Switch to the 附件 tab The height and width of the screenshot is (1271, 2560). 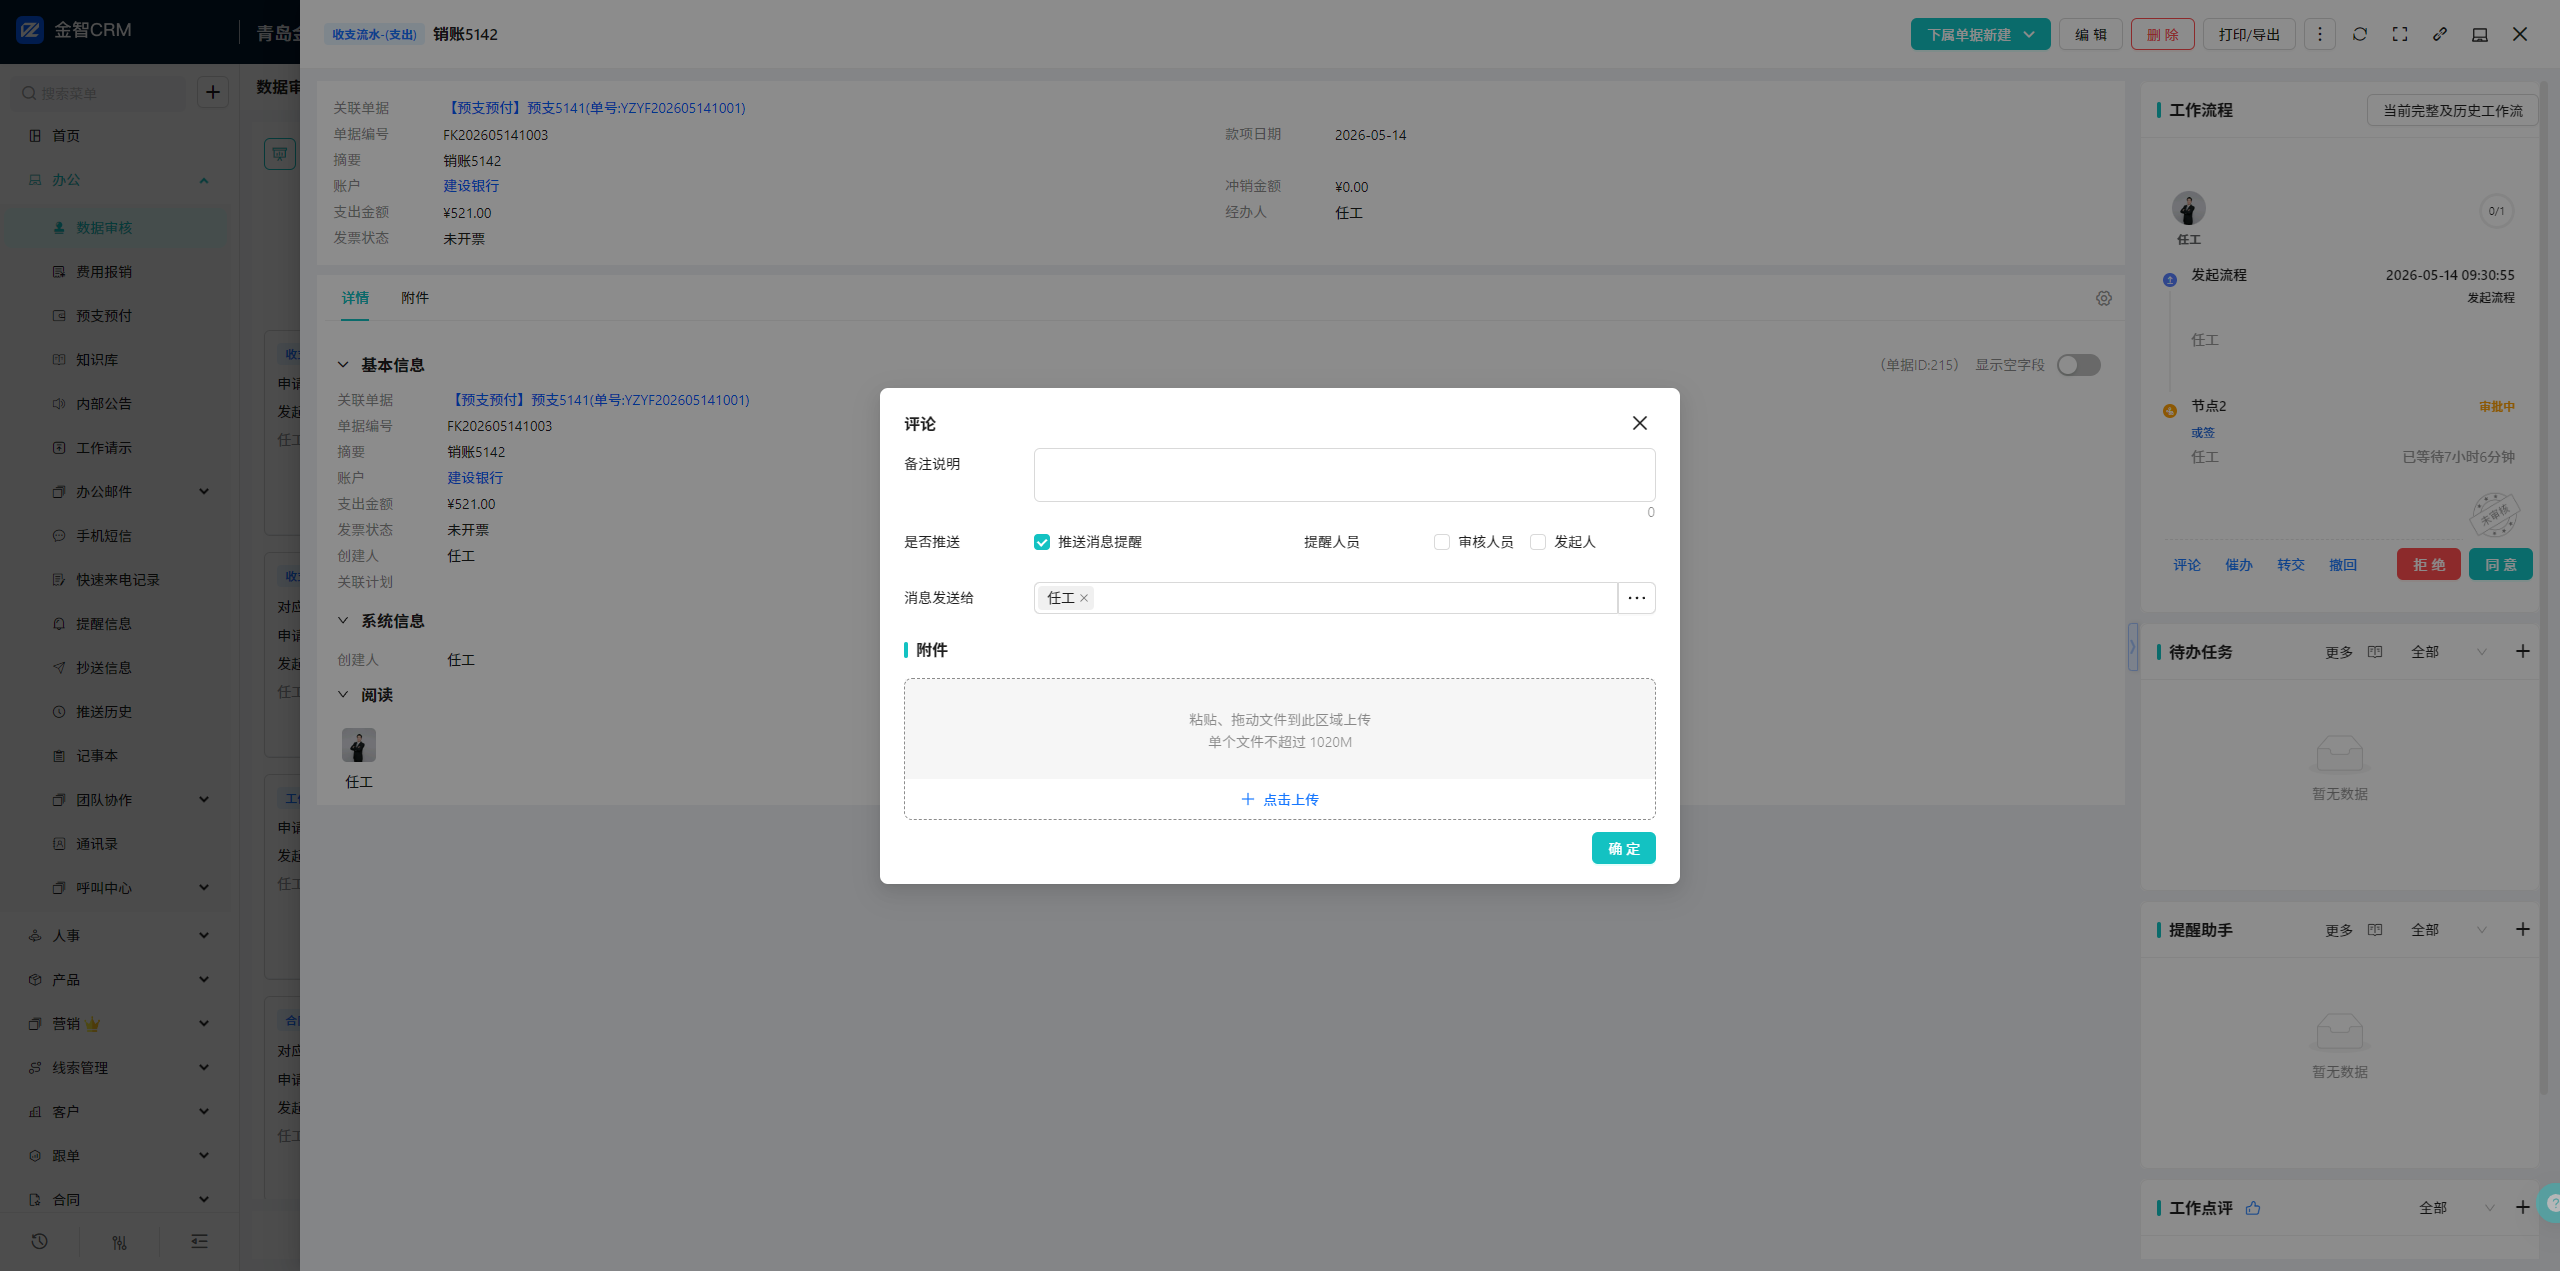click(415, 298)
